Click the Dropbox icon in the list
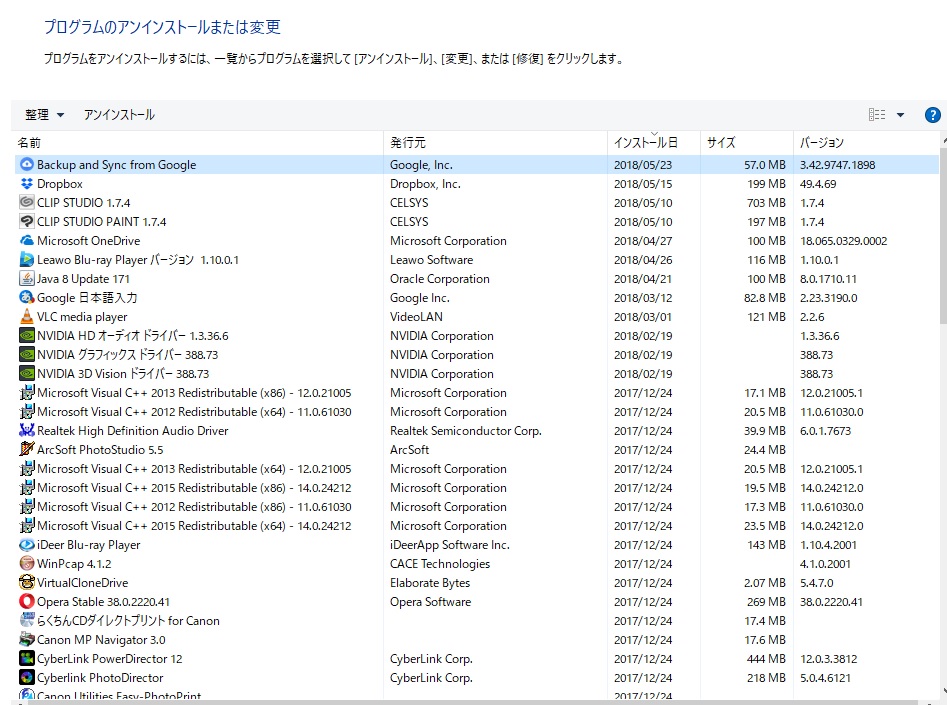The height and width of the screenshot is (705, 947). [x=27, y=184]
